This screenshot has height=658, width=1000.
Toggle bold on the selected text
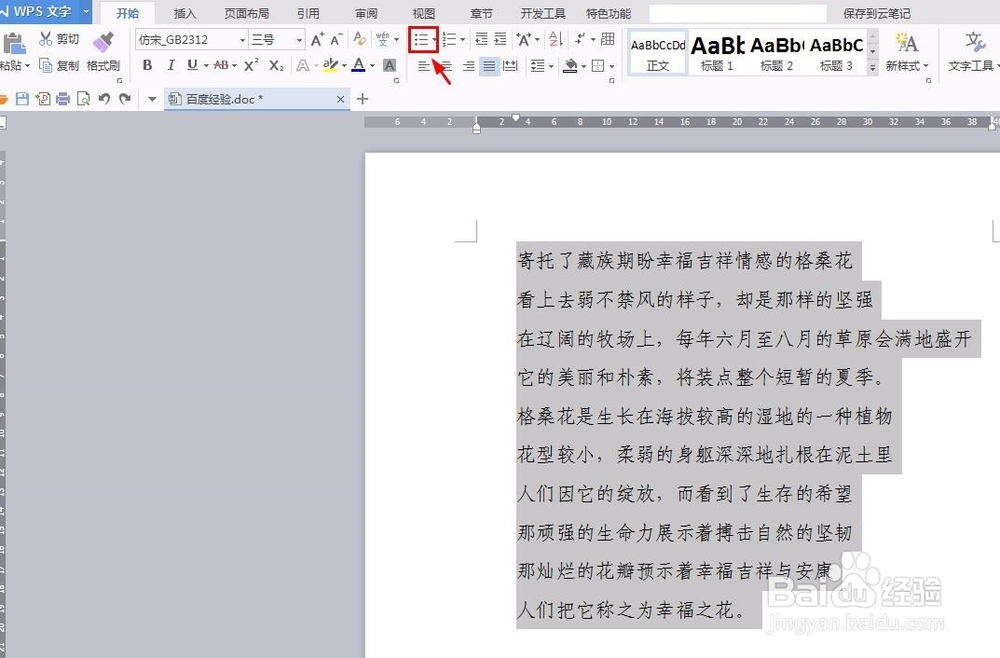coord(148,65)
